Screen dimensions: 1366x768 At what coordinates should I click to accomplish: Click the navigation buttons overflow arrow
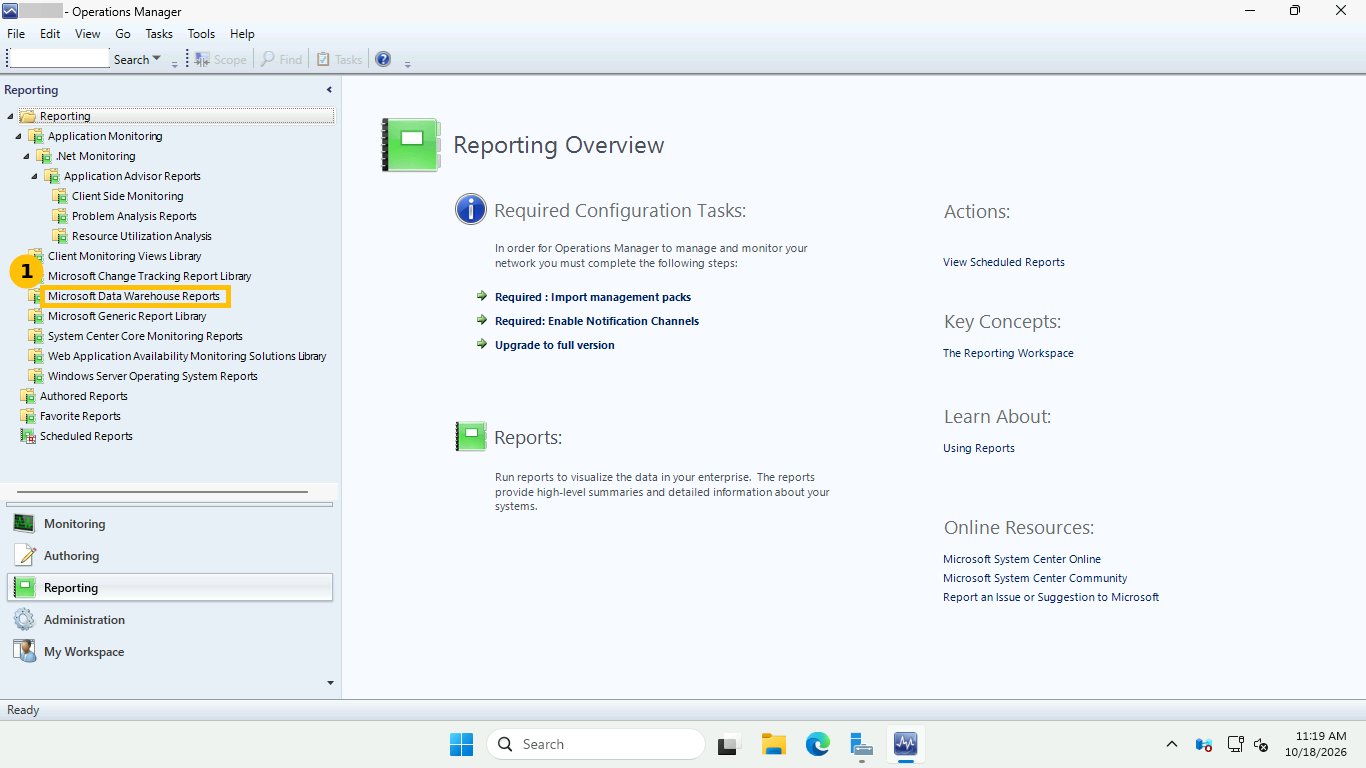point(330,683)
